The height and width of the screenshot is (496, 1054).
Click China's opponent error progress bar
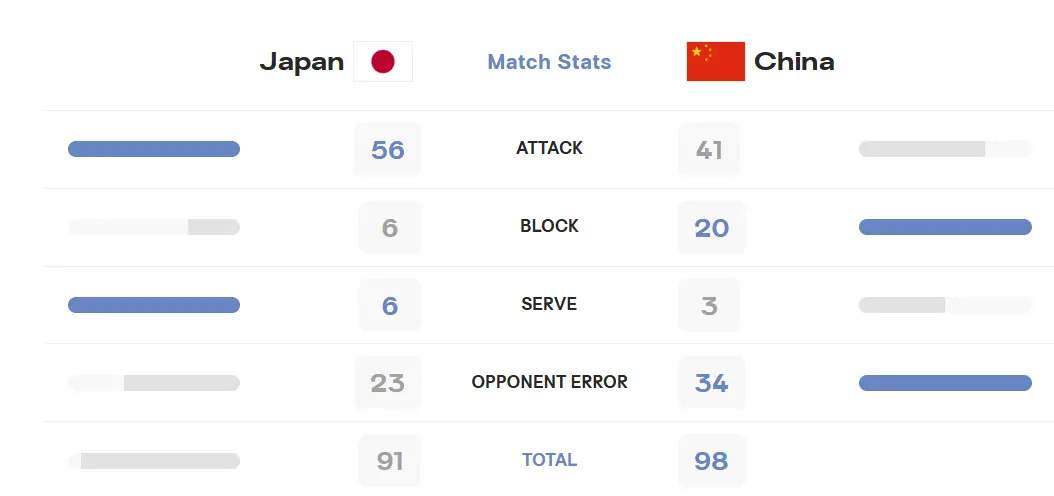coord(945,383)
